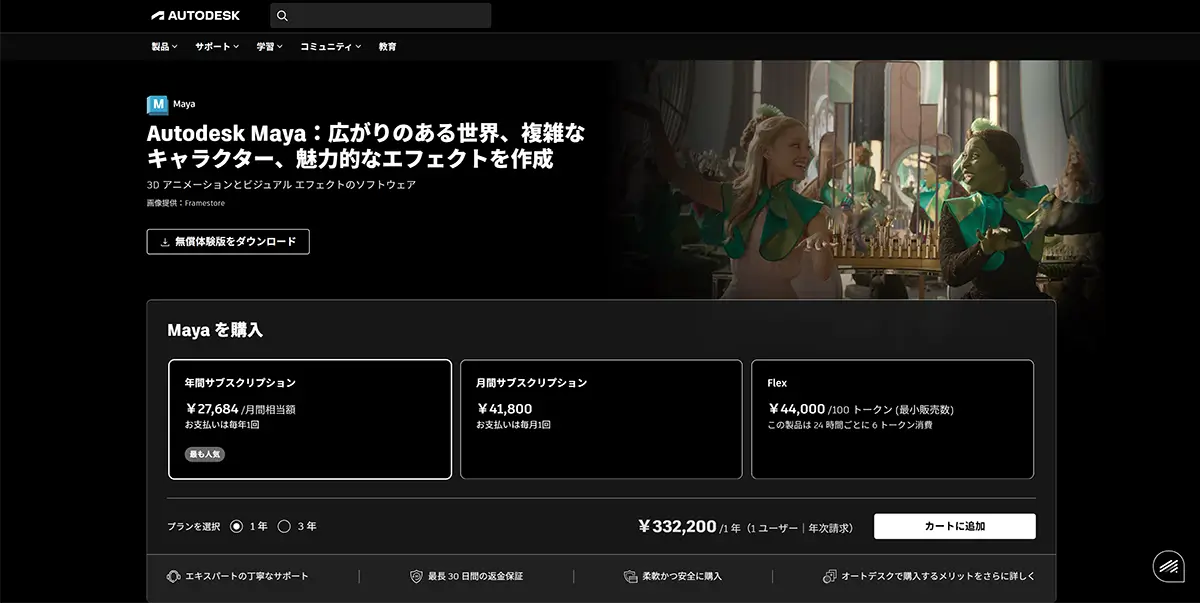
Task: Click the Maya product icon
Action: click(x=157, y=104)
